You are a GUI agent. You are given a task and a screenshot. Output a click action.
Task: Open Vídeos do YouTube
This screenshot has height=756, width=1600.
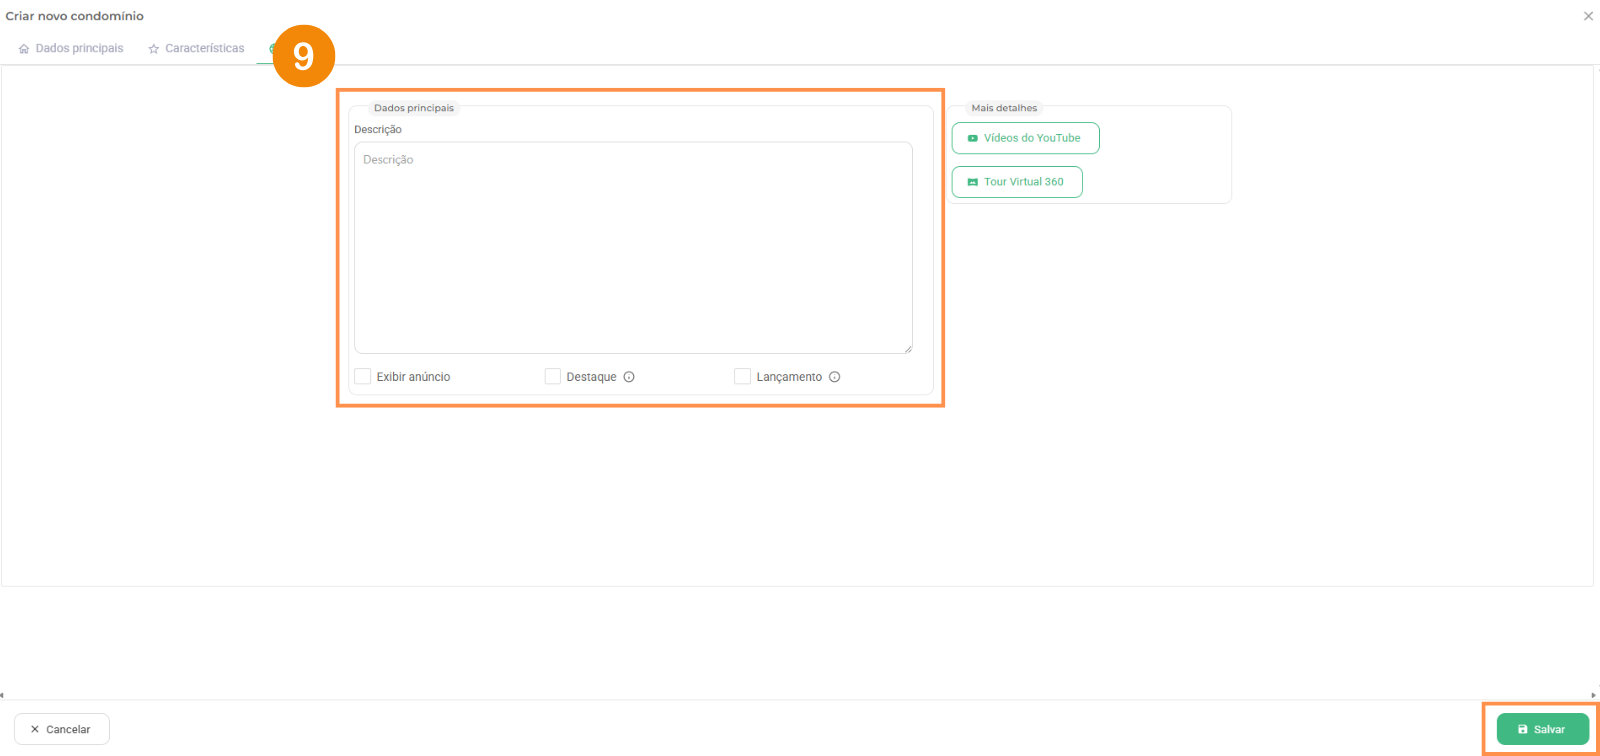point(1025,138)
